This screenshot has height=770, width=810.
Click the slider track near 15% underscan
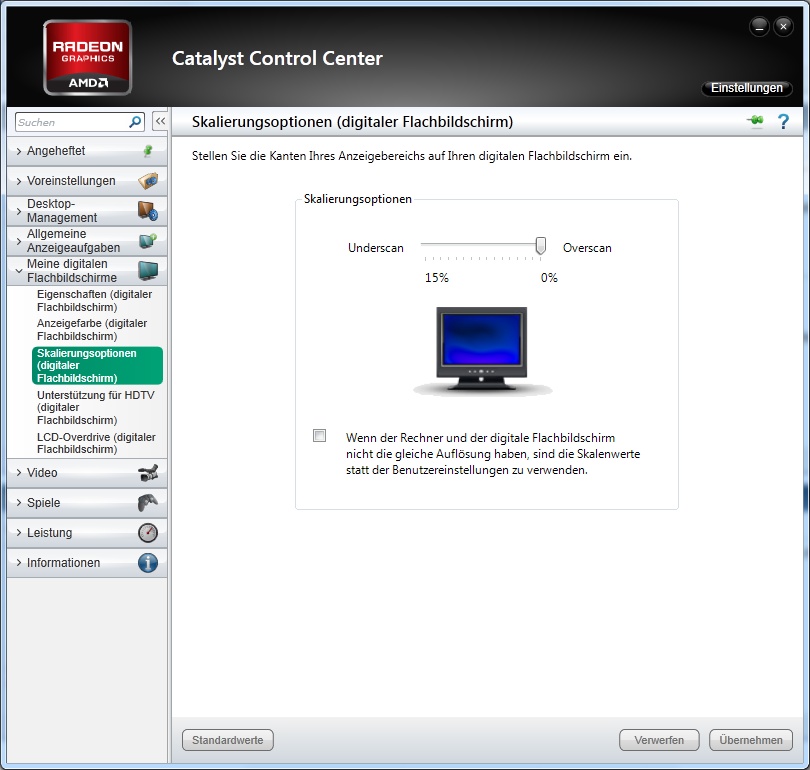click(x=426, y=243)
